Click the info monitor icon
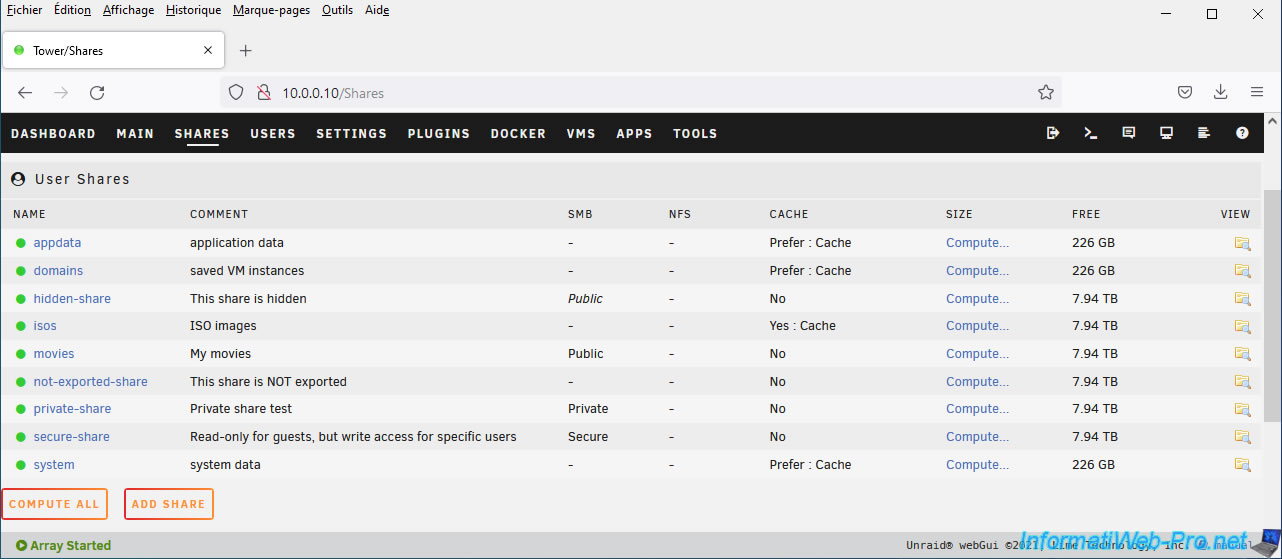 tap(1166, 133)
